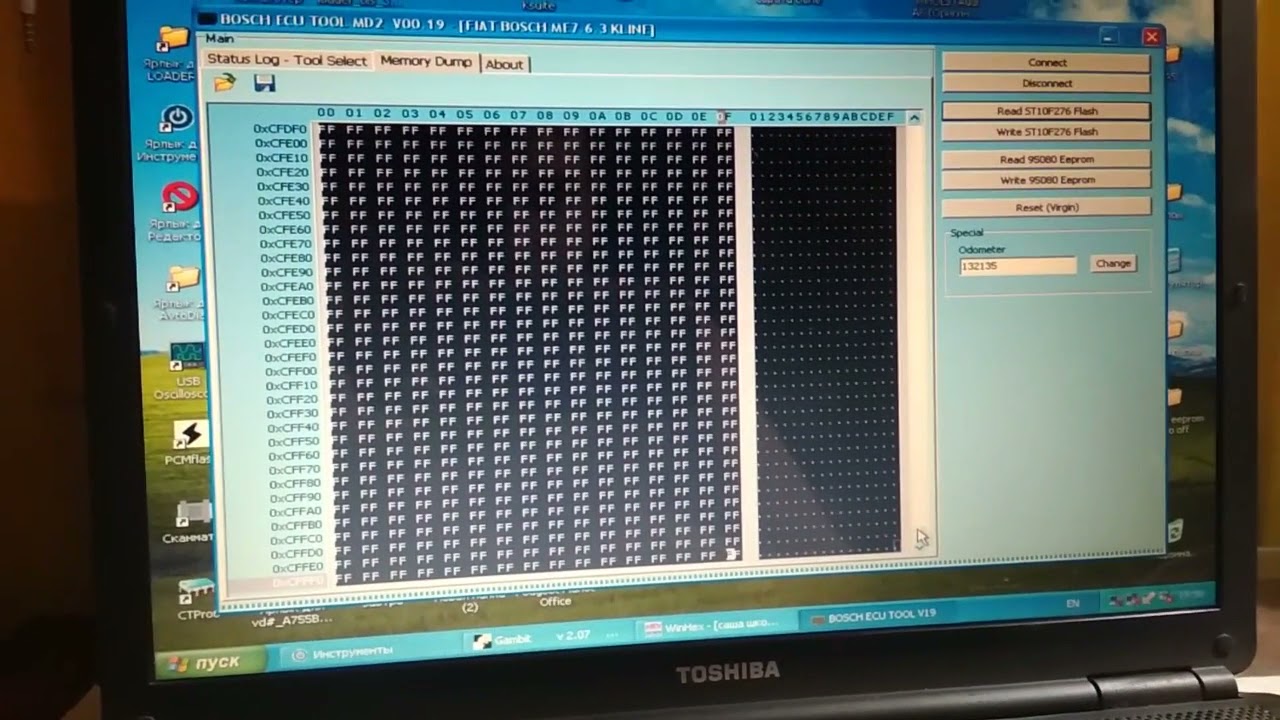Select address row 0xCFDF0
The height and width of the screenshot is (720, 1280).
(280, 129)
